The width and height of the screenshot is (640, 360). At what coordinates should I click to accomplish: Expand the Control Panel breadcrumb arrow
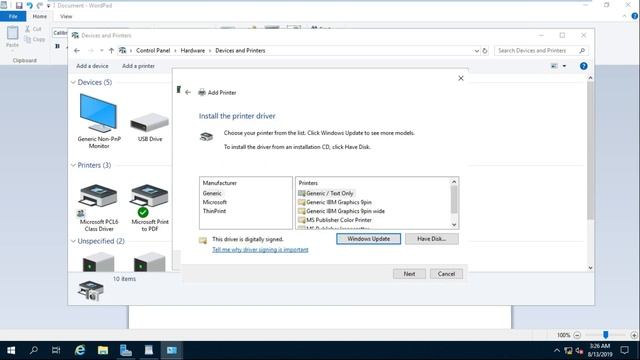click(176, 51)
